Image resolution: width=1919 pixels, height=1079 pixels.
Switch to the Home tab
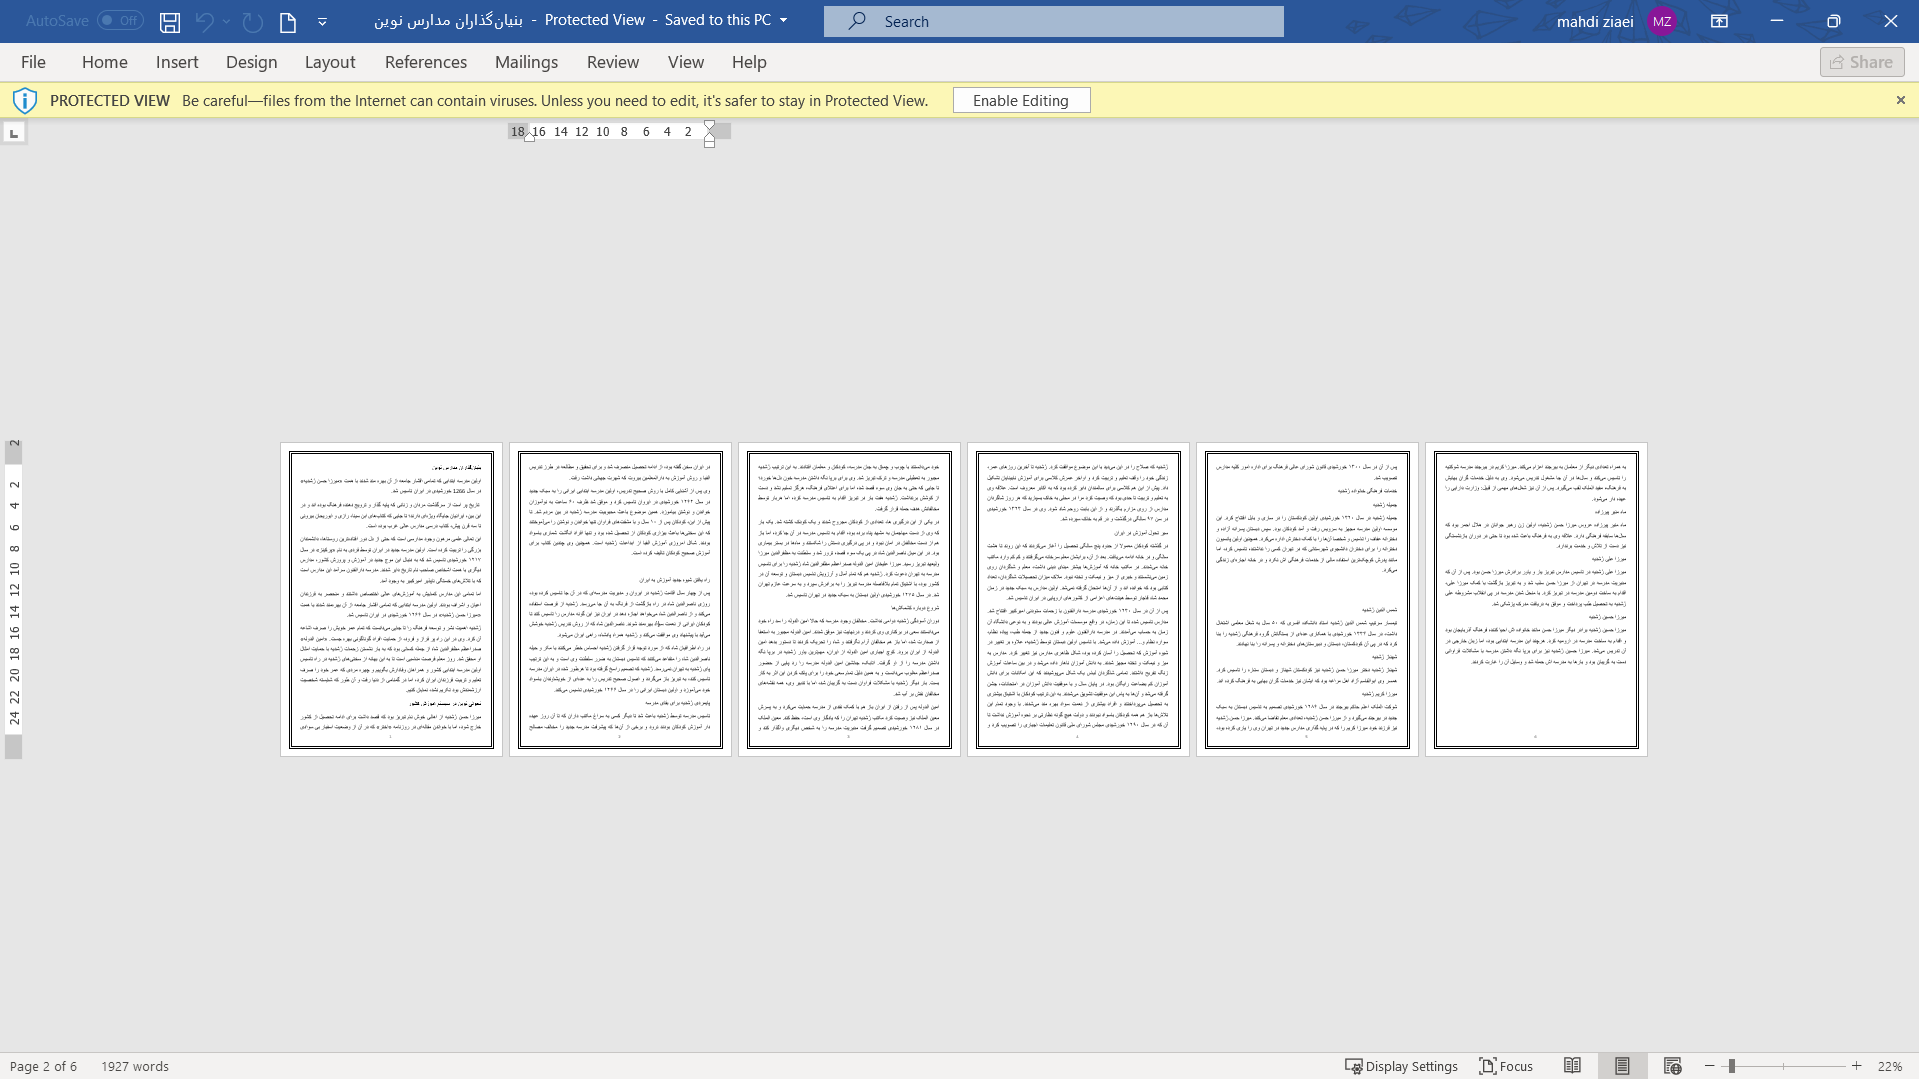coord(105,62)
